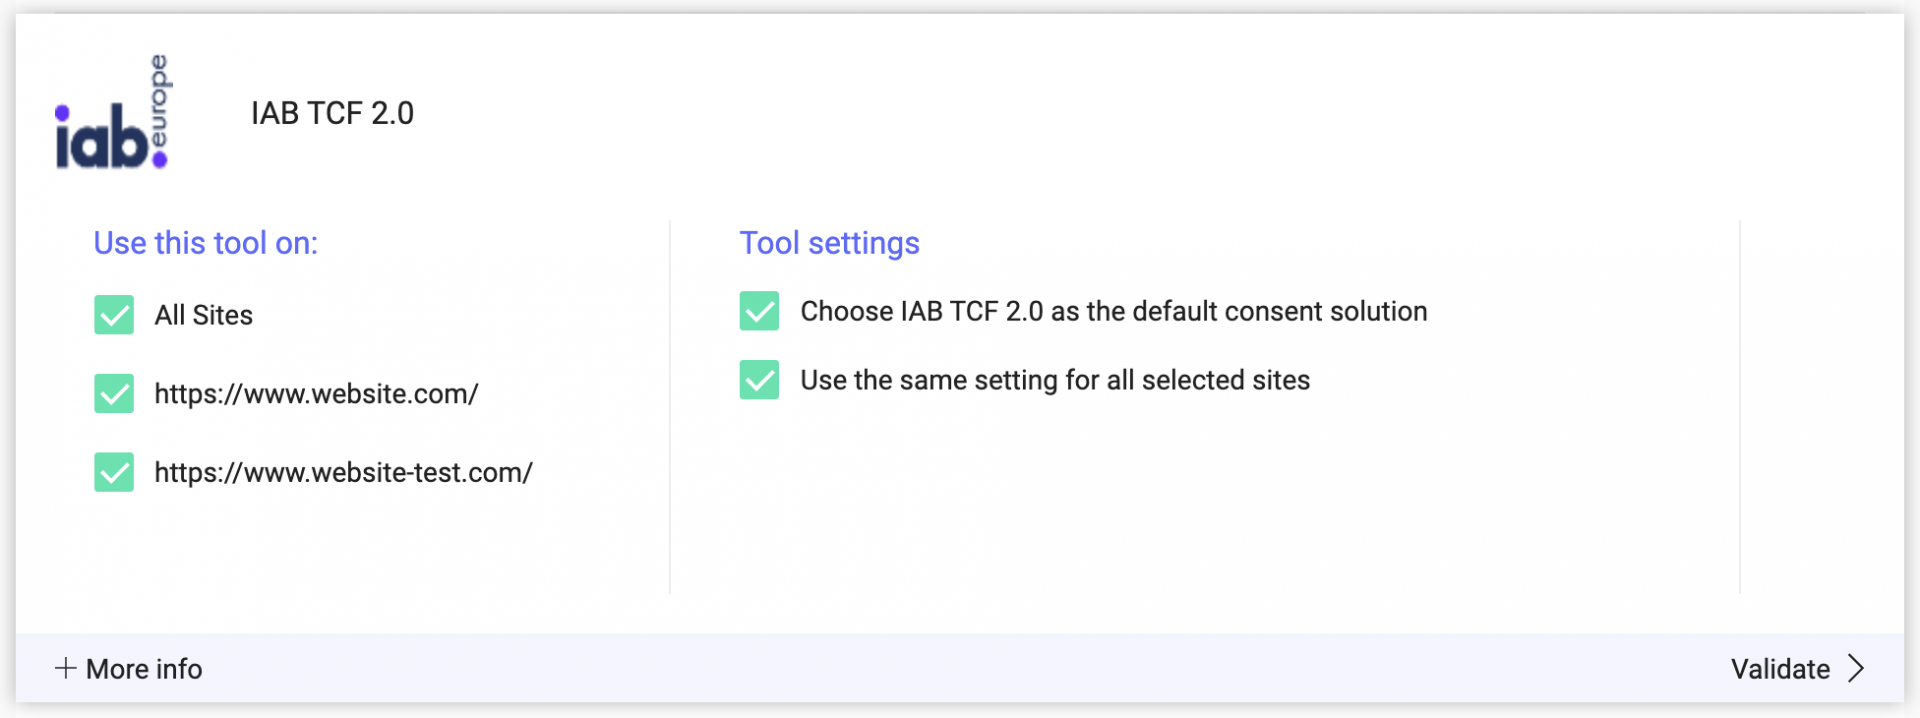Click the https://www.website.com/ site label
Screen dimensions: 1920x718
click(x=316, y=394)
